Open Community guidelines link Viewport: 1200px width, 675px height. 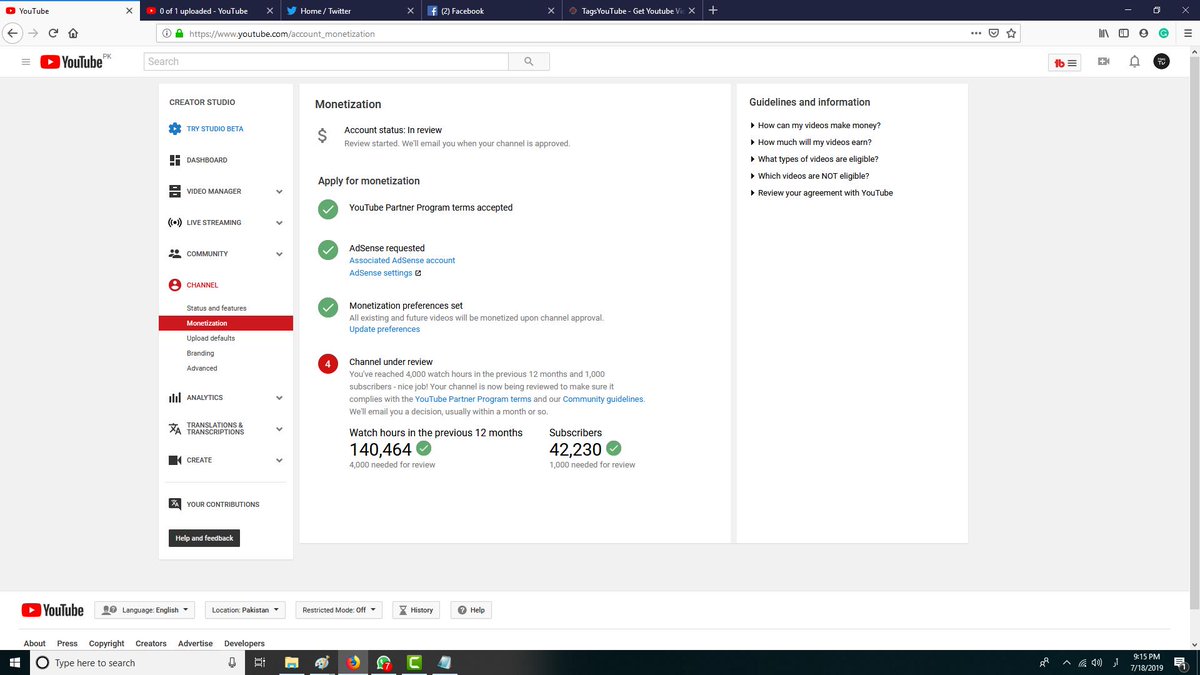click(x=603, y=399)
